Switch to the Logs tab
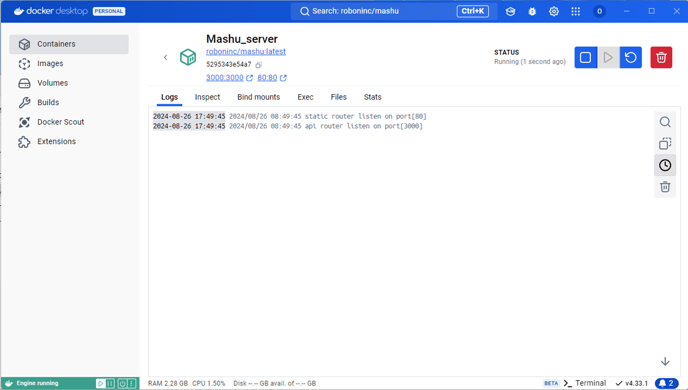The height and width of the screenshot is (390, 688). point(169,97)
